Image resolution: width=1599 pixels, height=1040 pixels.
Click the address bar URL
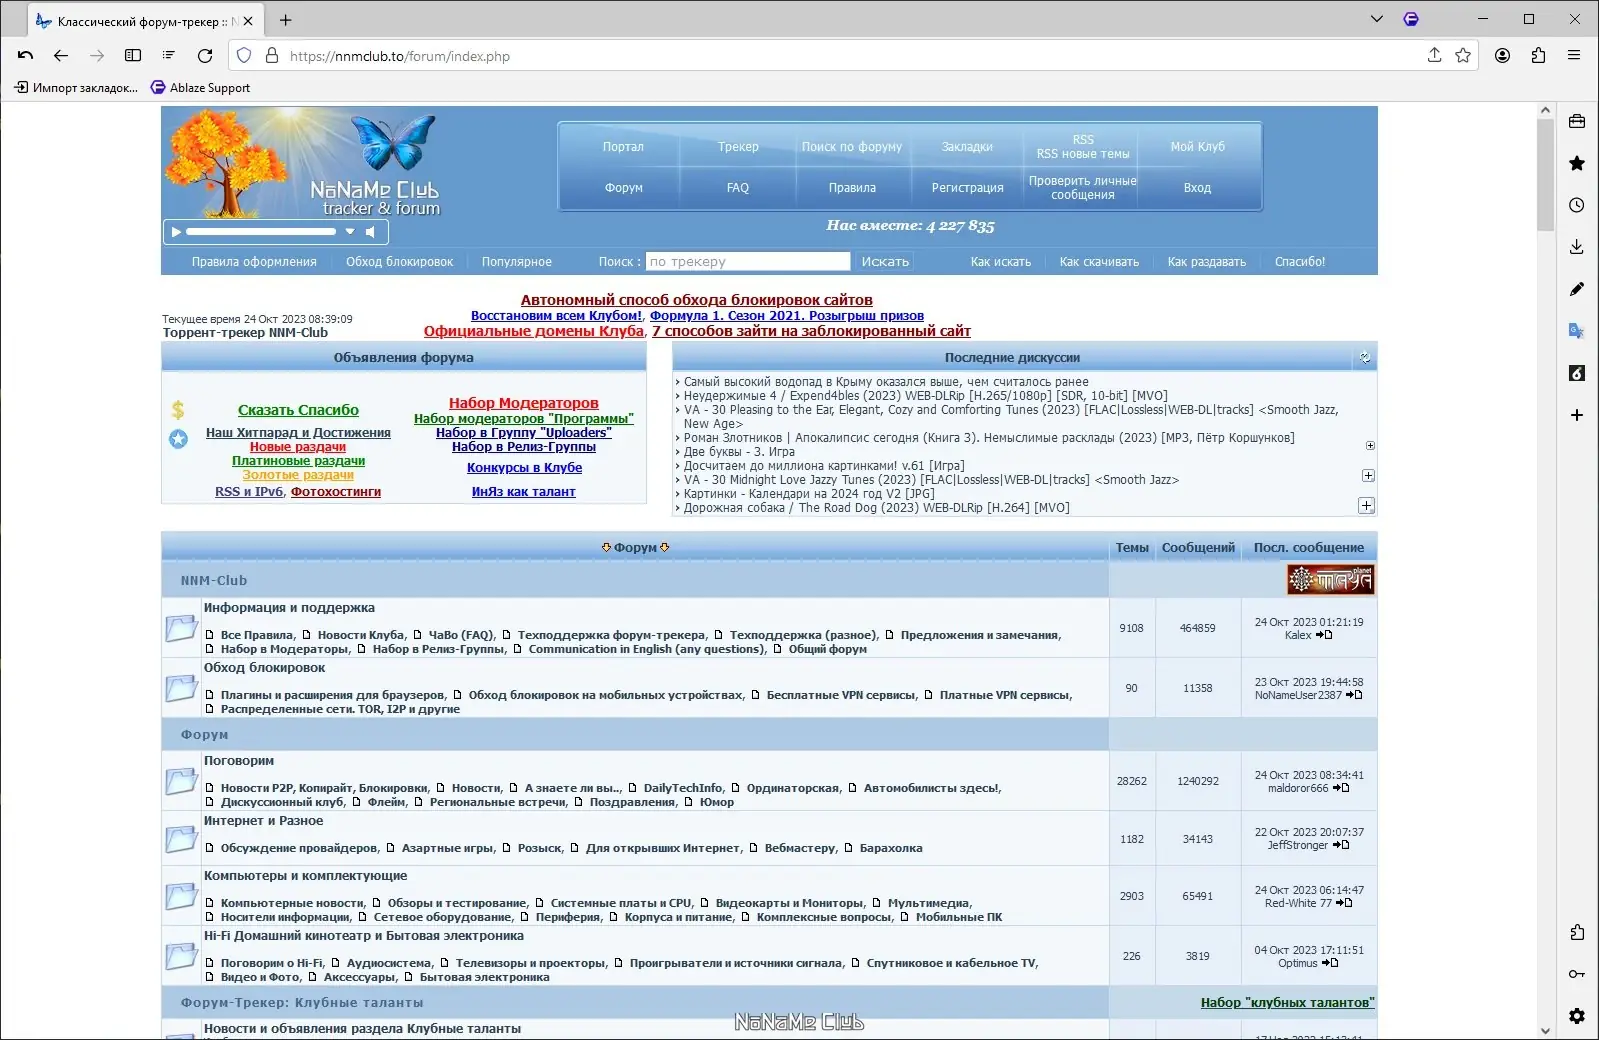[399, 56]
